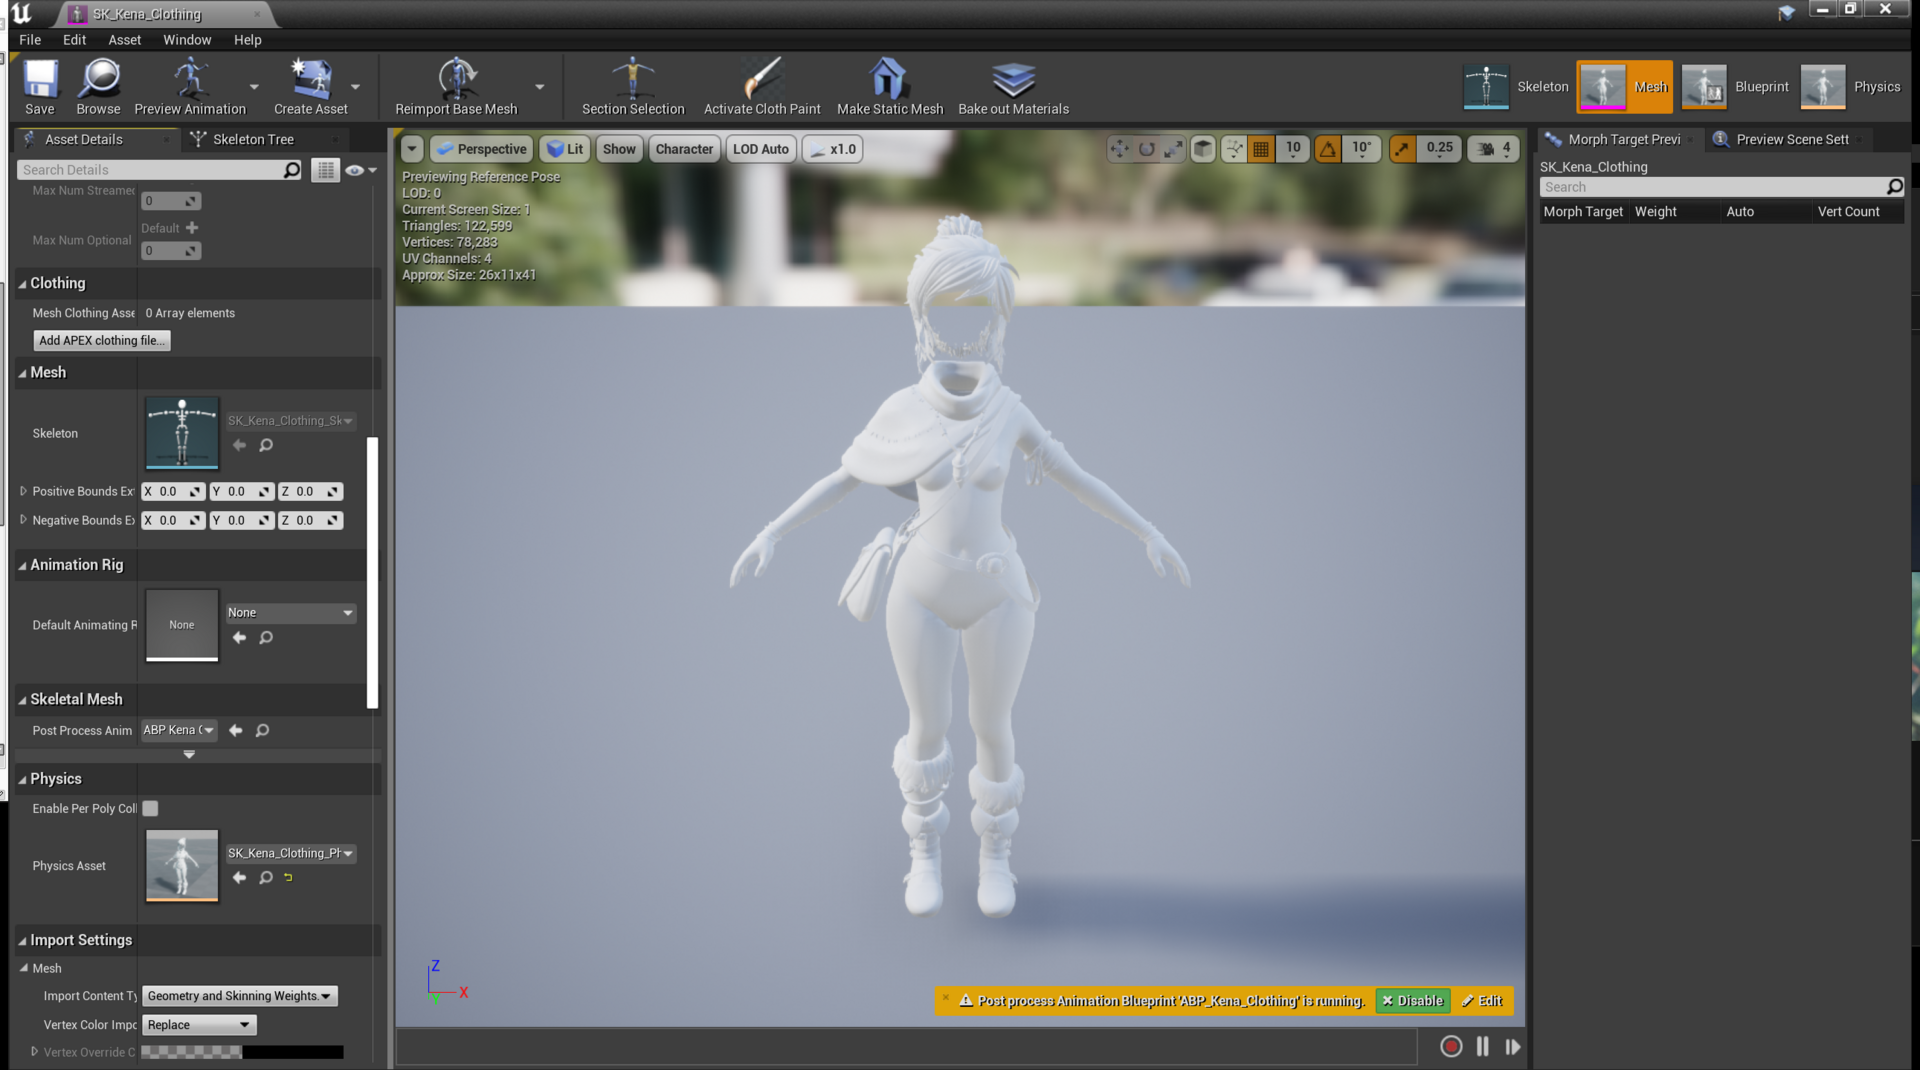The width and height of the screenshot is (1920, 1070).
Task: Activate the Cloth Paint tool
Action: pyautogui.click(x=762, y=87)
